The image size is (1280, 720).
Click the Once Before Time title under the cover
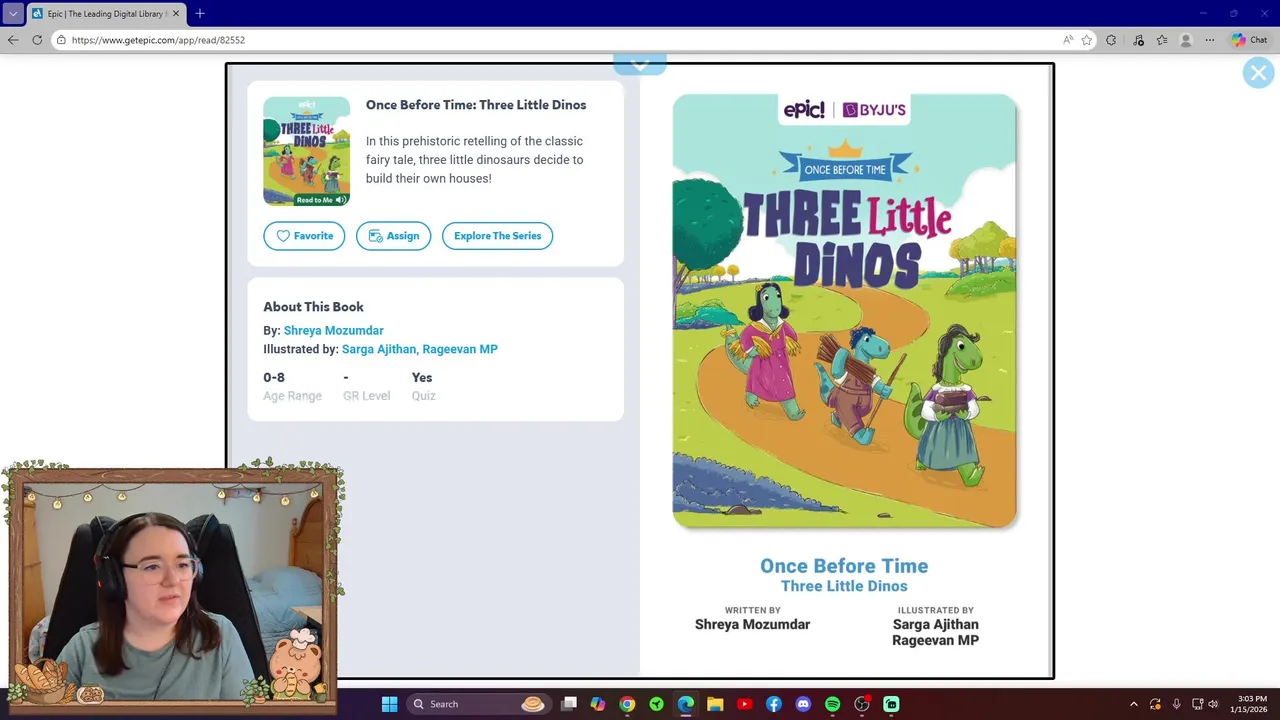point(844,566)
